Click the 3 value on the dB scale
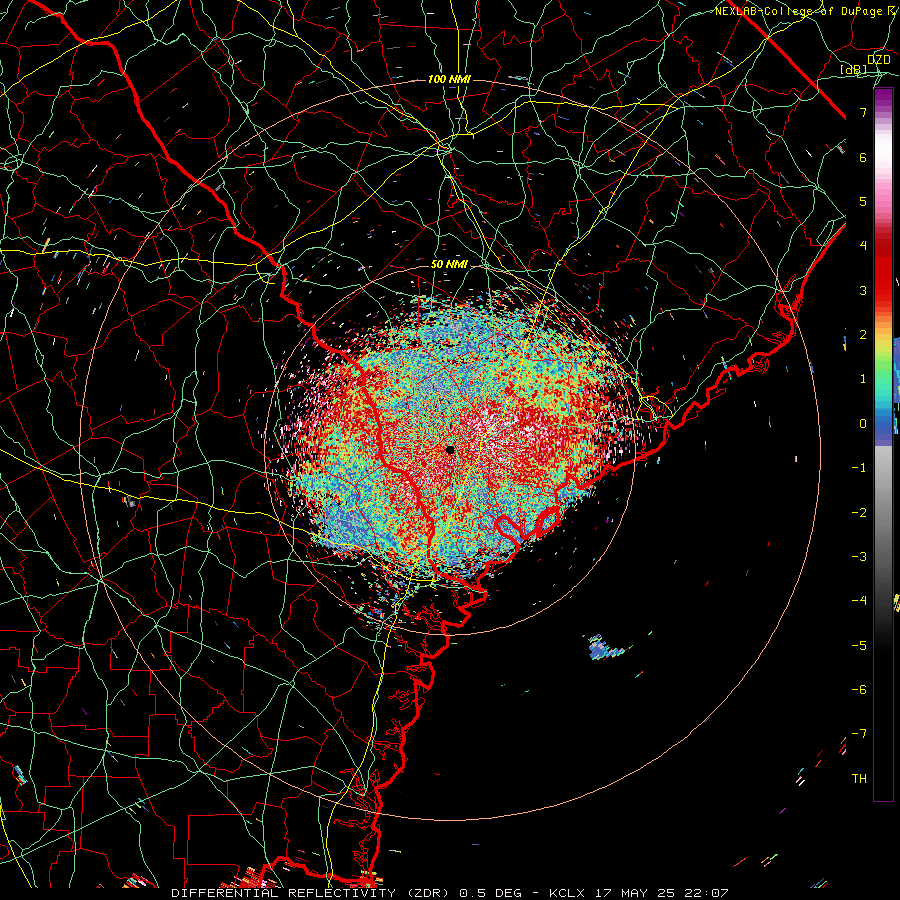This screenshot has height=900, width=900. [863, 290]
